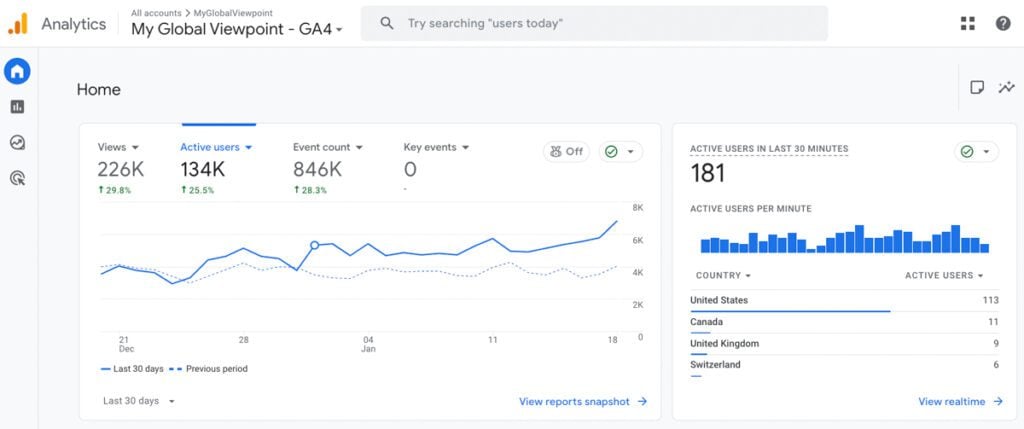Open the Active users metric dropdown
The height and width of the screenshot is (429, 1024).
point(216,148)
